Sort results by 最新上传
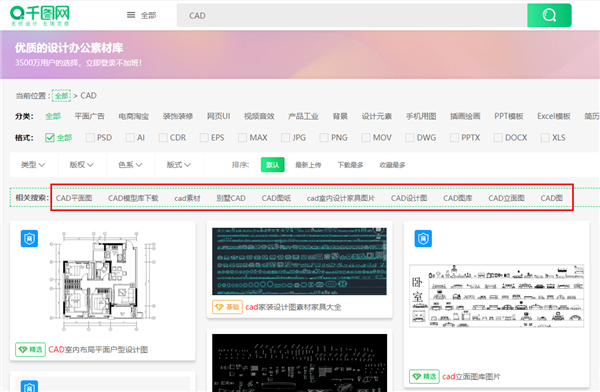This screenshot has width=600, height=392. [x=308, y=165]
